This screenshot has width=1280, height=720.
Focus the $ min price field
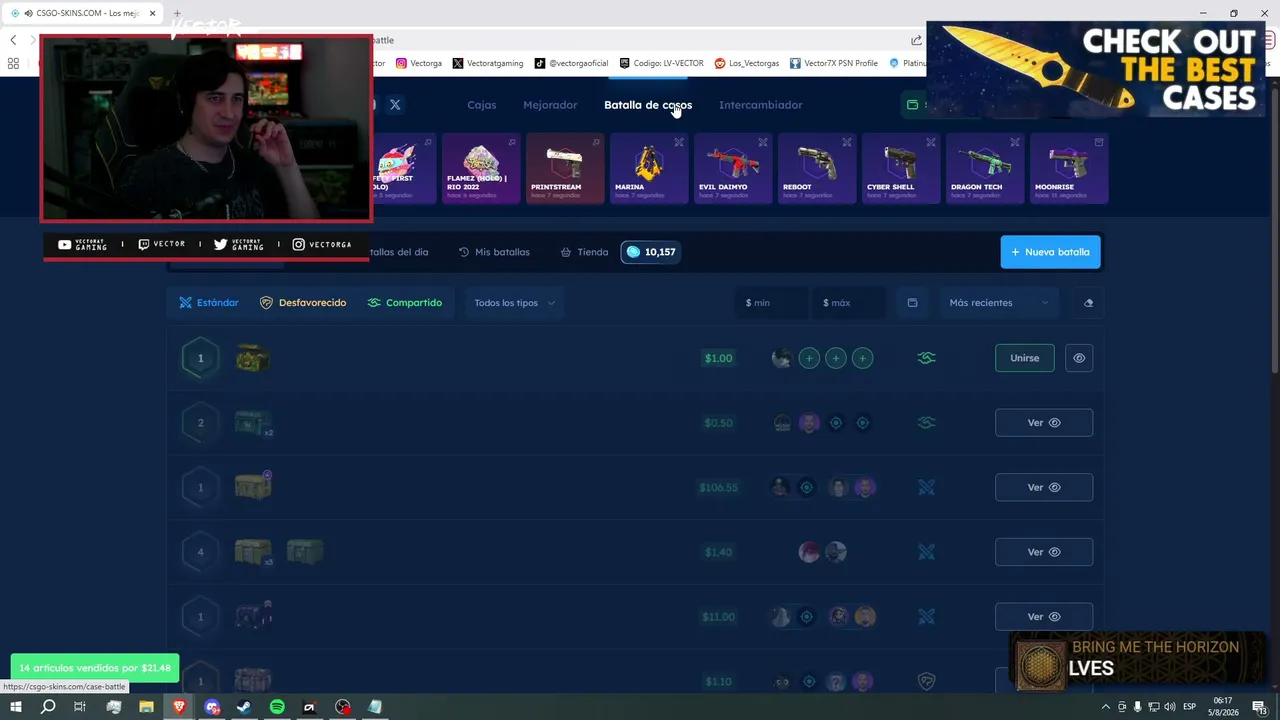[x=770, y=303]
